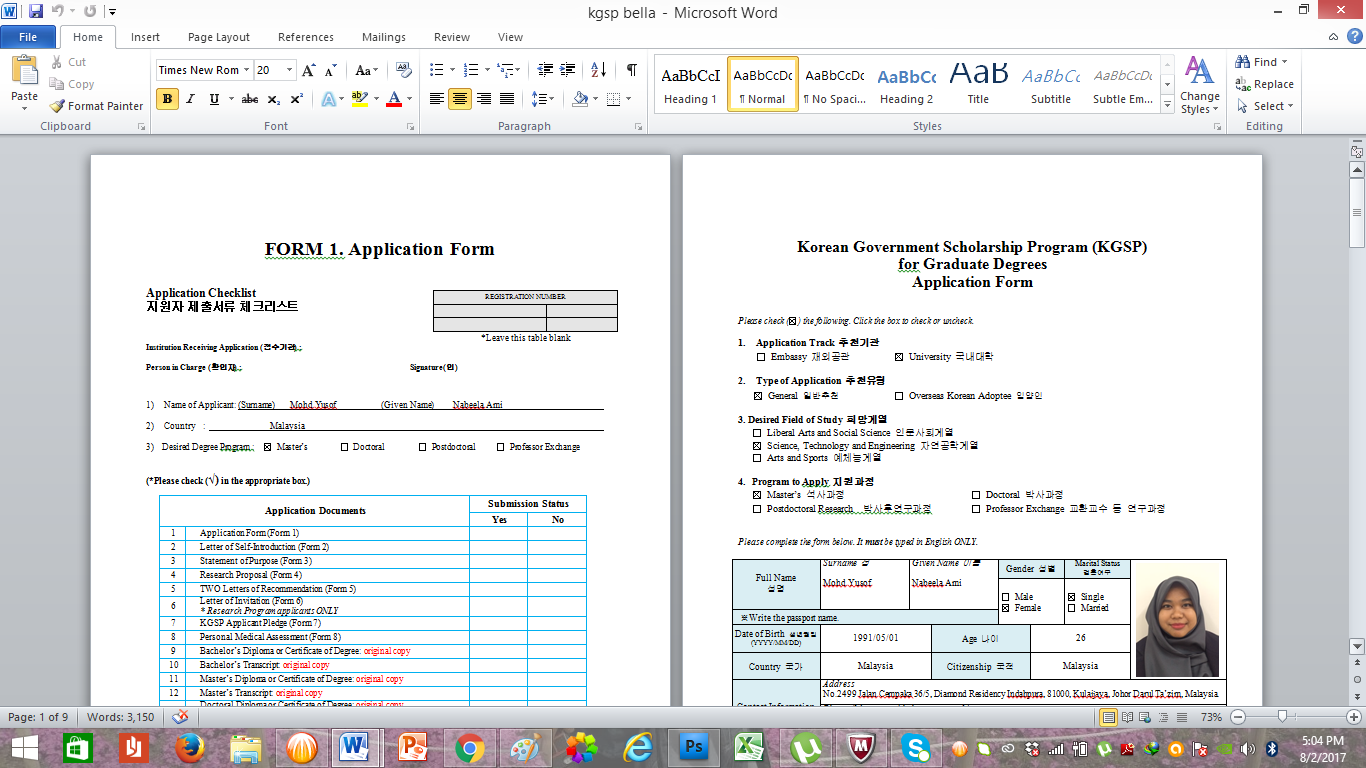Apply the yellow text highlight color
Image resolution: width=1366 pixels, height=768 pixels.
tap(360, 99)
